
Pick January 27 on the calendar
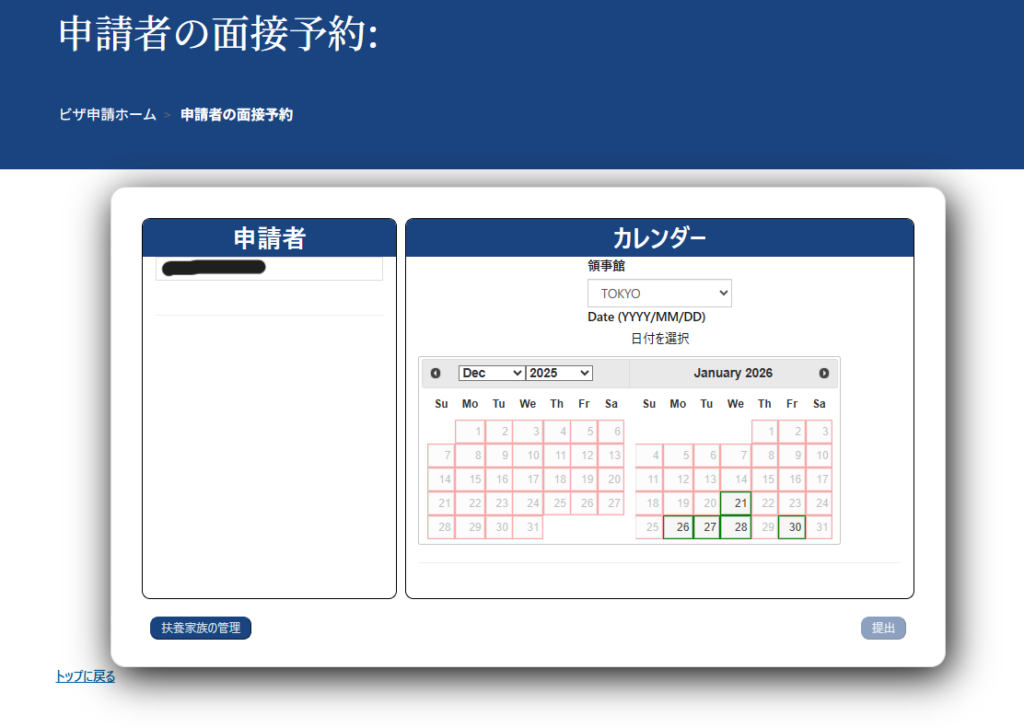707,527
